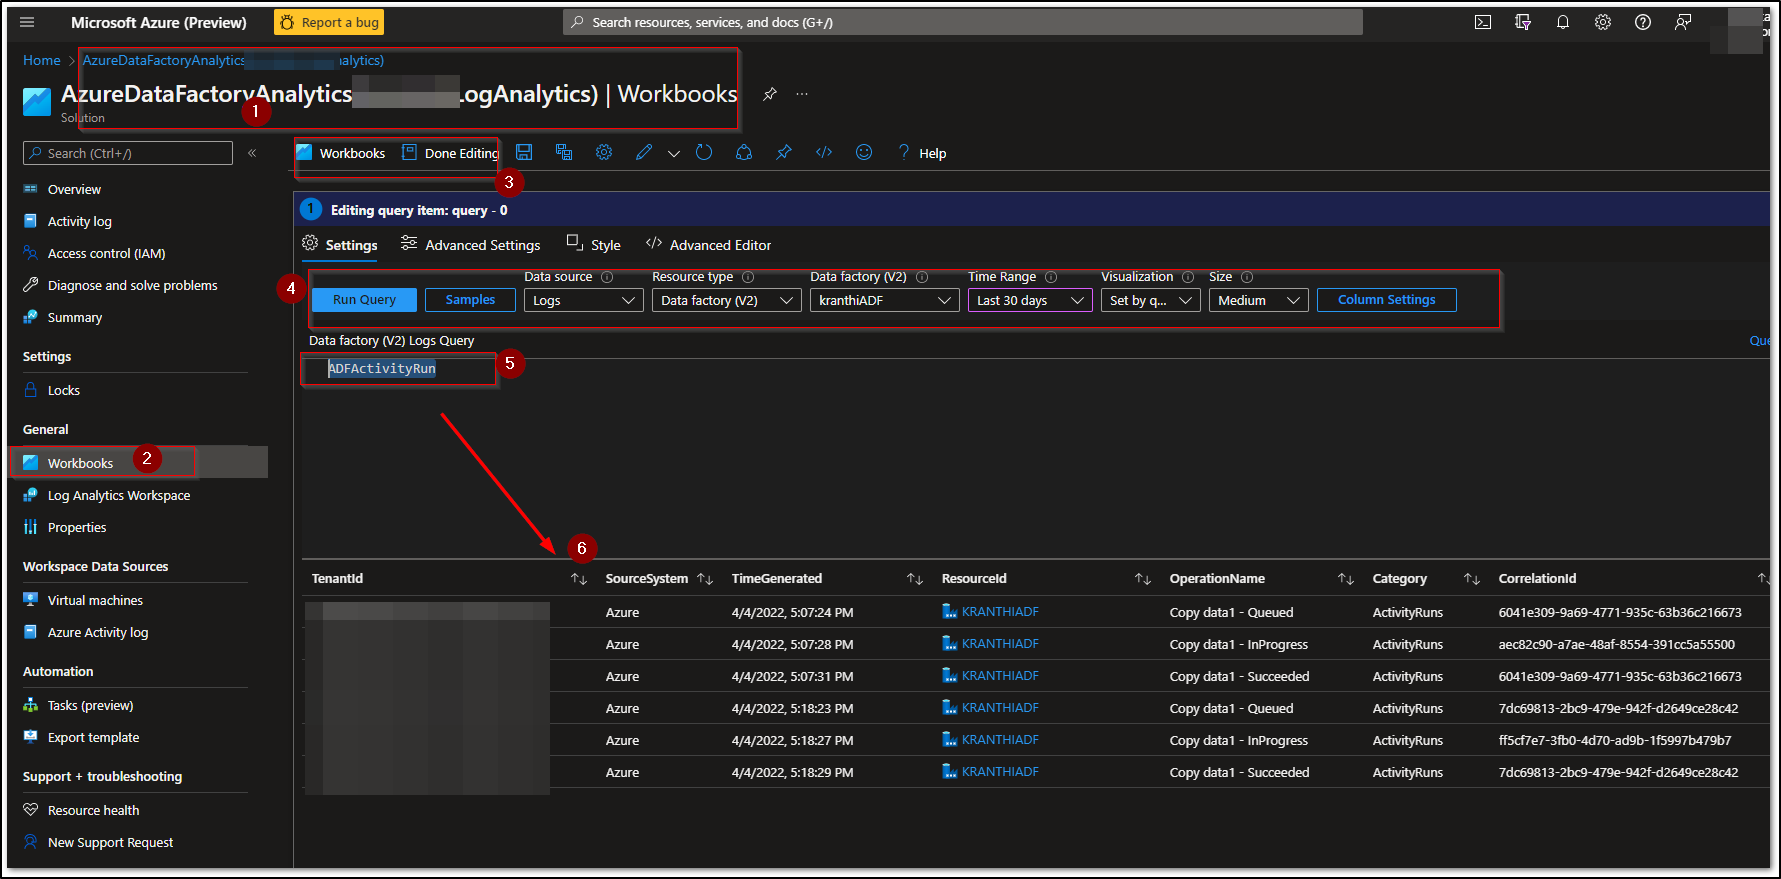Open the Size dropdown showing Medium
The width and height of the screenshot is (1781, 879).
point(1259,300)
